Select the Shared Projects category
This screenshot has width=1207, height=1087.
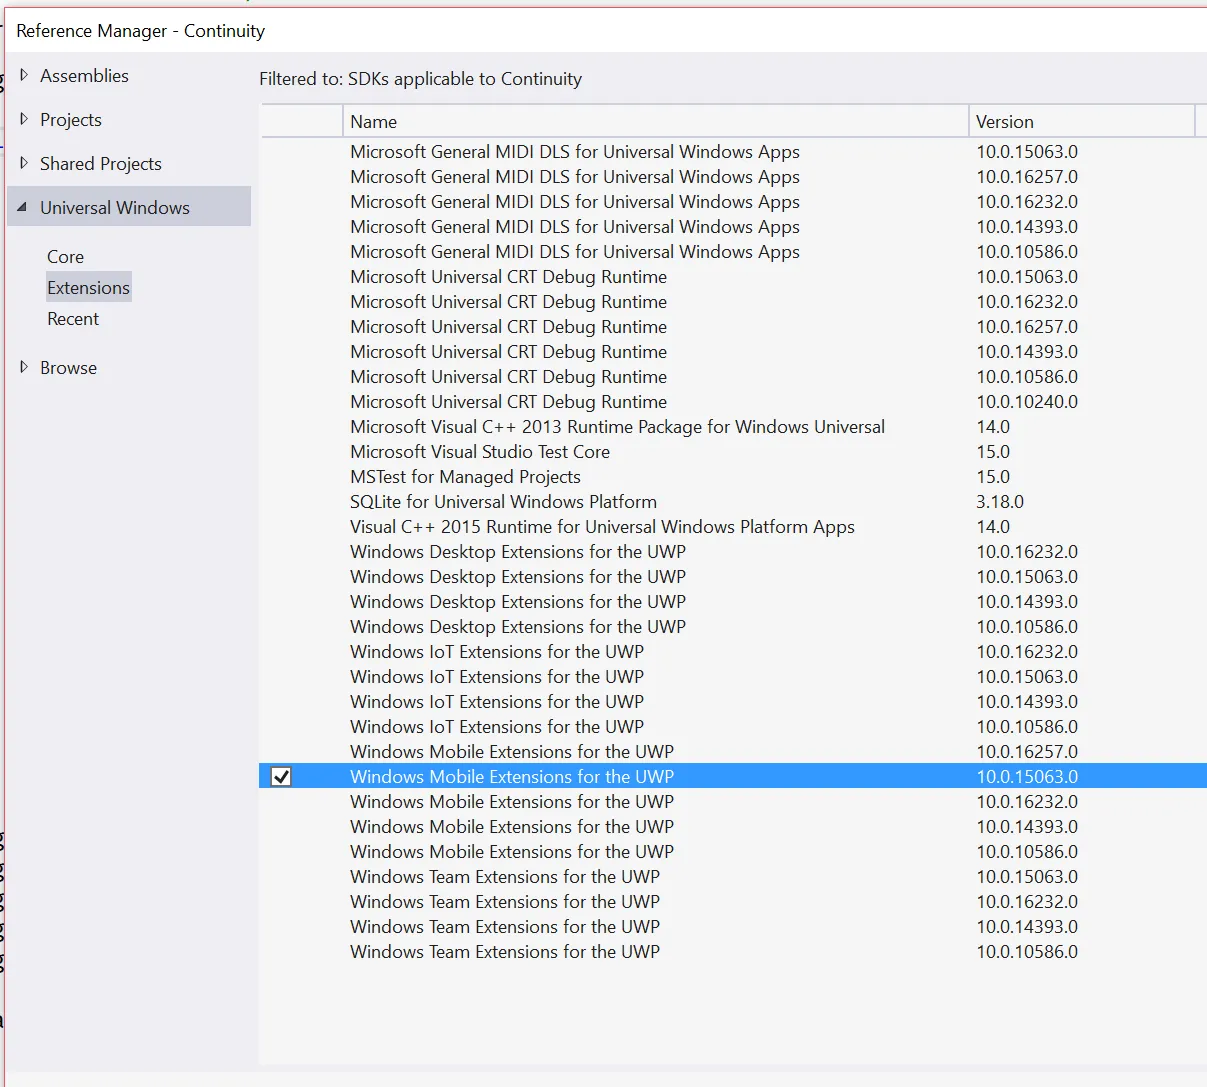[101, 164]
